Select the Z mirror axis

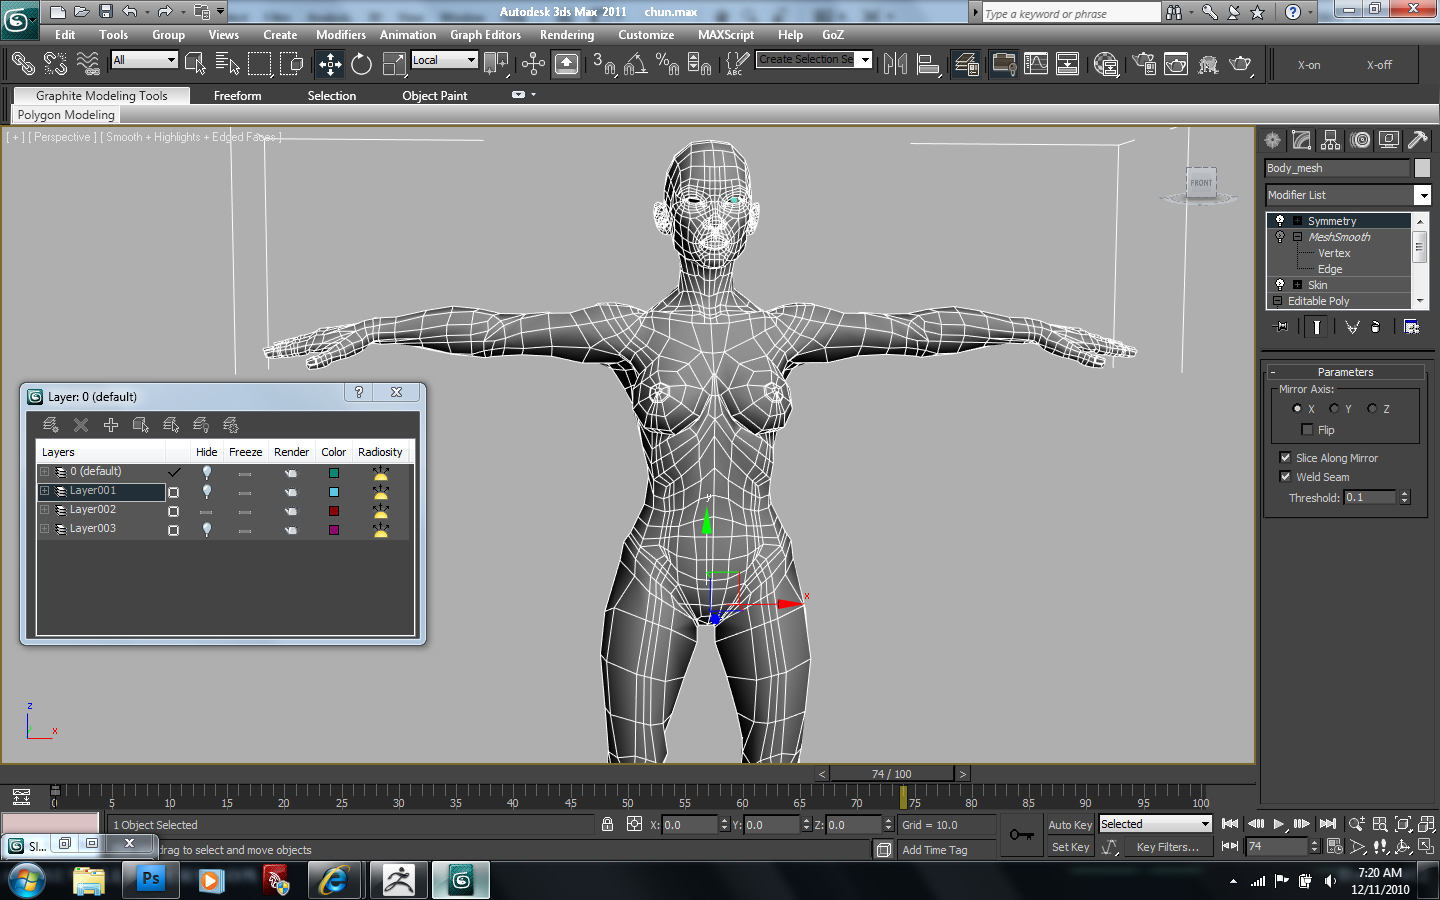(1372, 409)
